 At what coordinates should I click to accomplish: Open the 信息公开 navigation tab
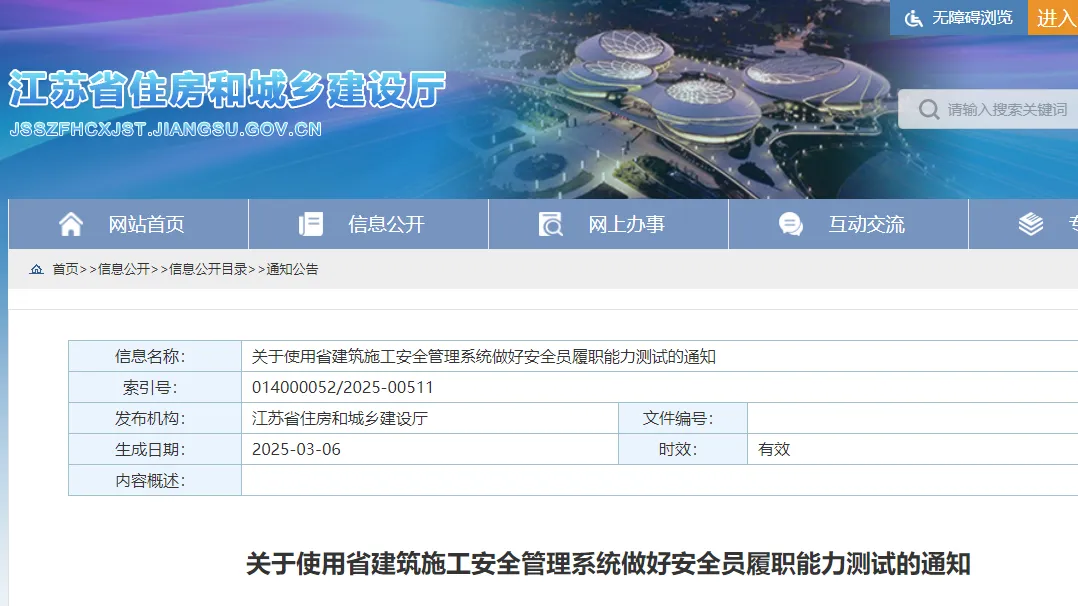(x=384, y=223)
